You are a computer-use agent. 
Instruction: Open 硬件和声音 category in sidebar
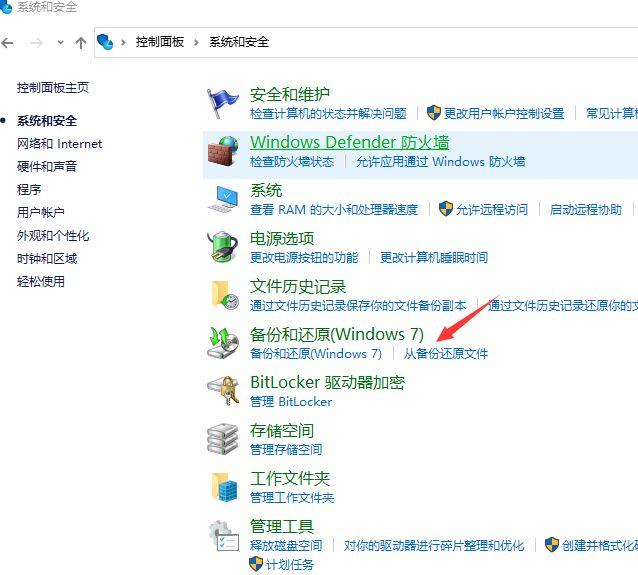(x=47, y=166)
